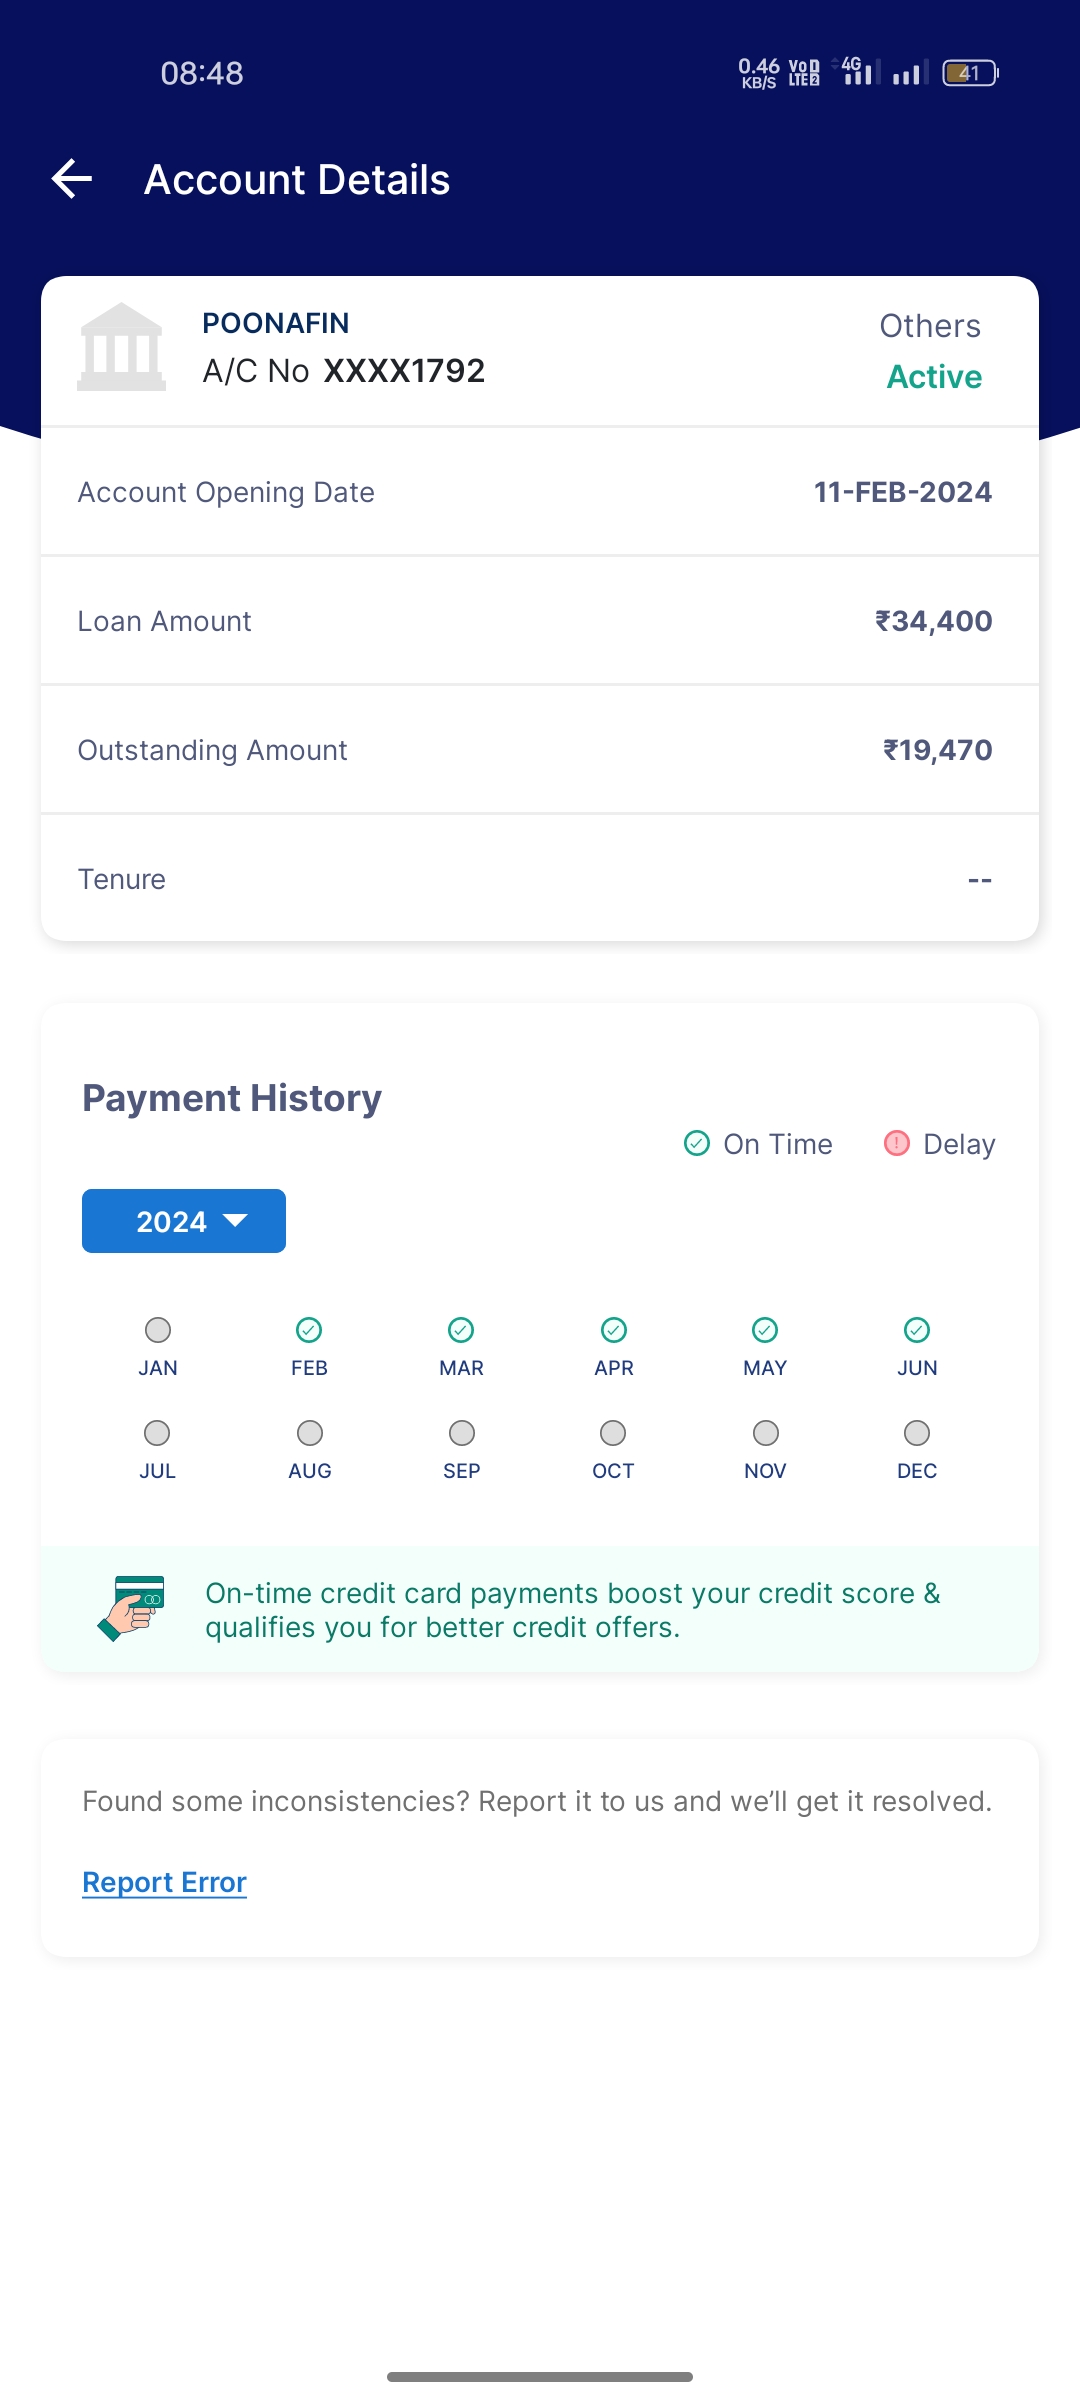
Task: Click the Report Error link
Action: pos(164,1882)
